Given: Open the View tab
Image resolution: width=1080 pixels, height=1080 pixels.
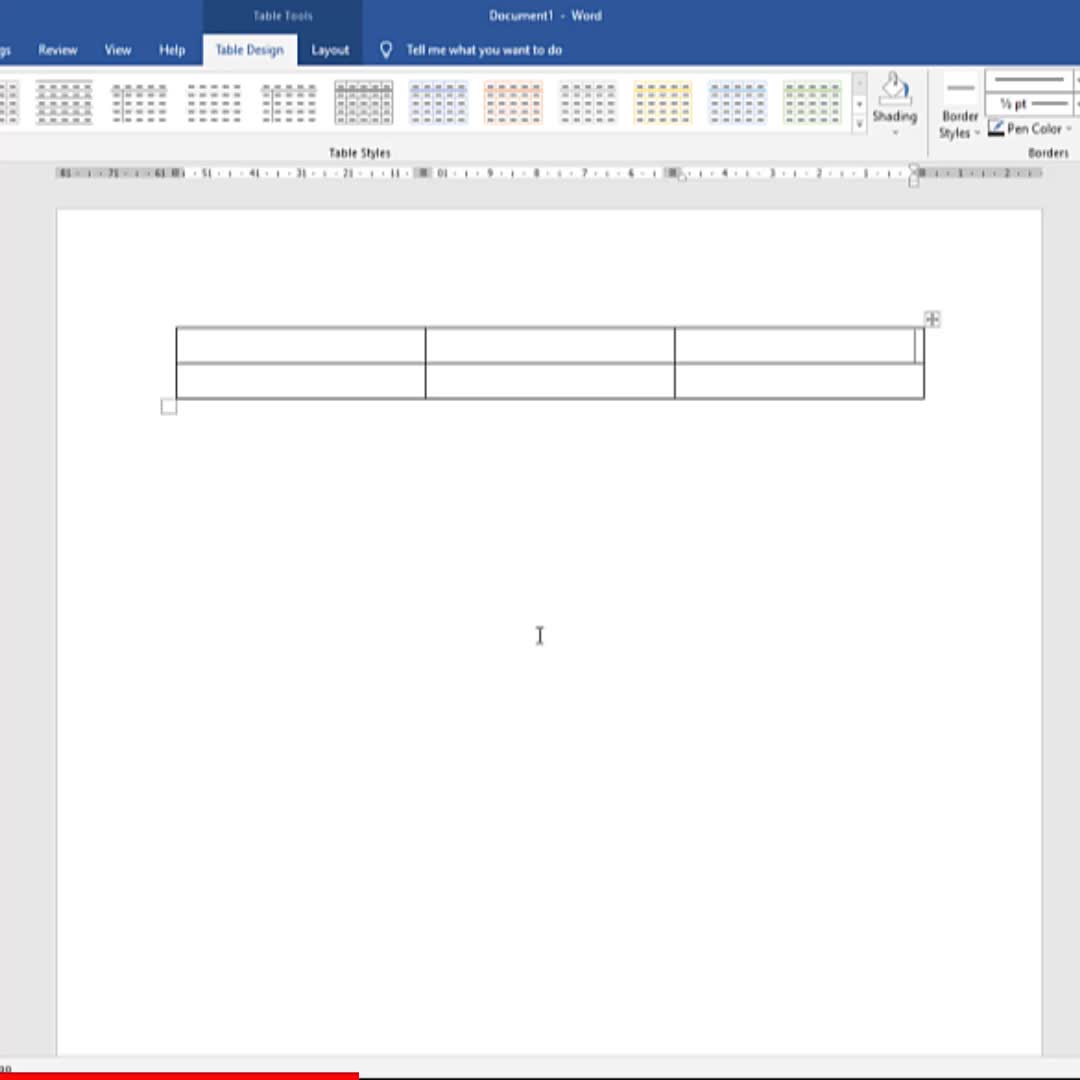Looking at the screenshot, I should pyautogui.click(x=118, y=50).
